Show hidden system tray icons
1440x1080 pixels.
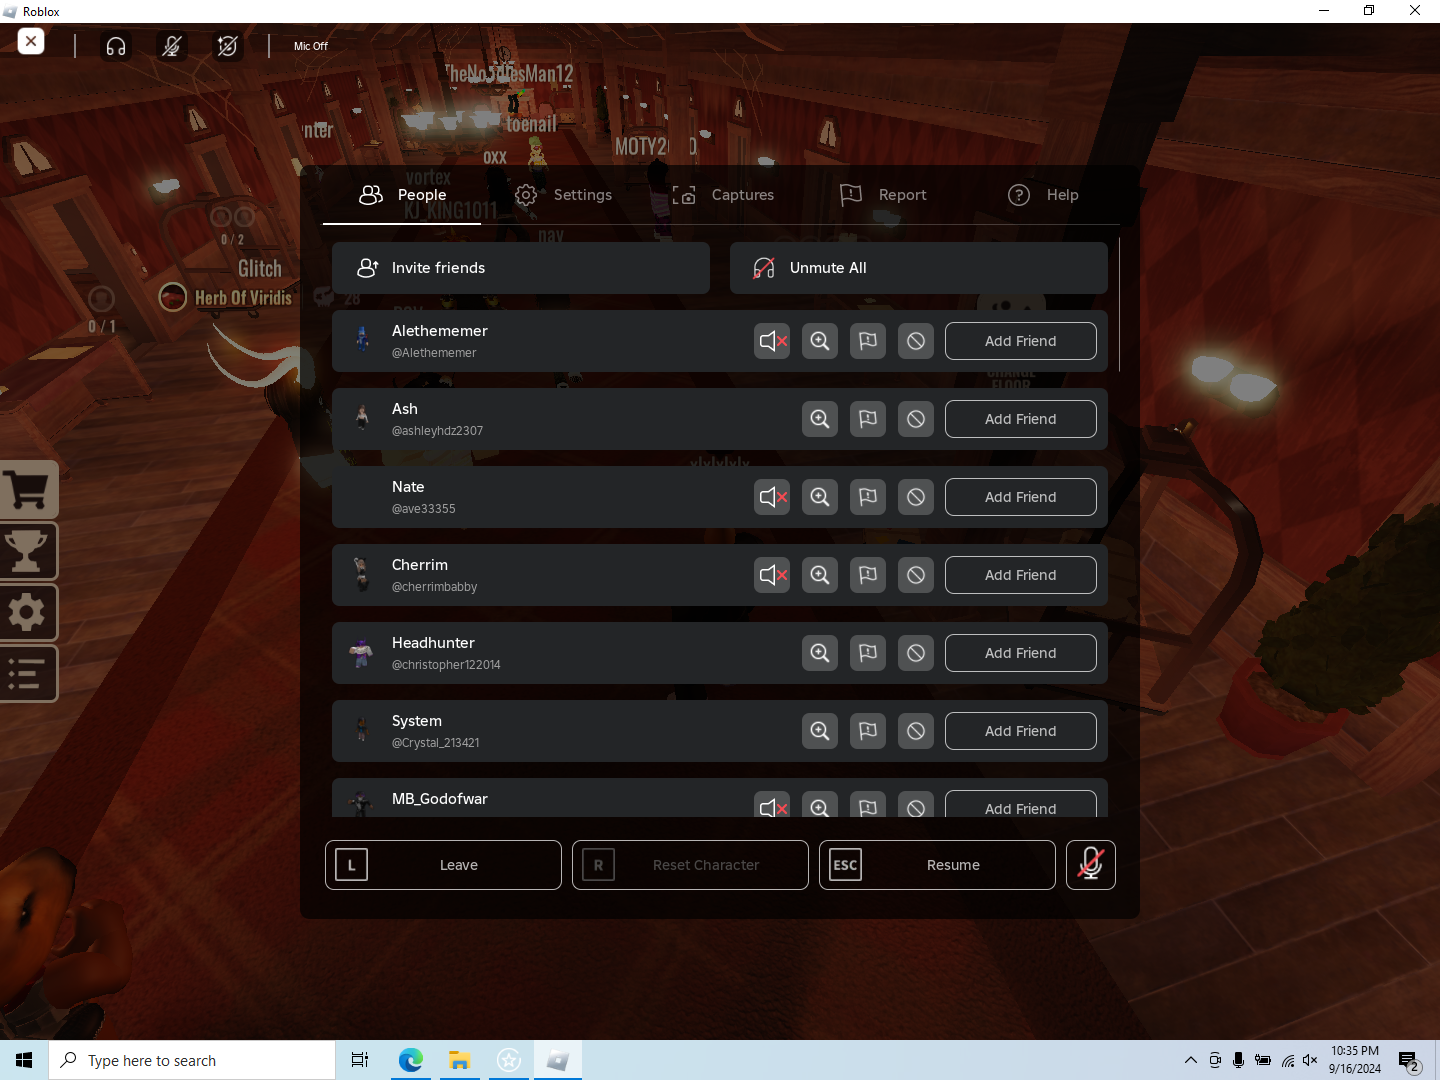[x=1190, y=1060]
